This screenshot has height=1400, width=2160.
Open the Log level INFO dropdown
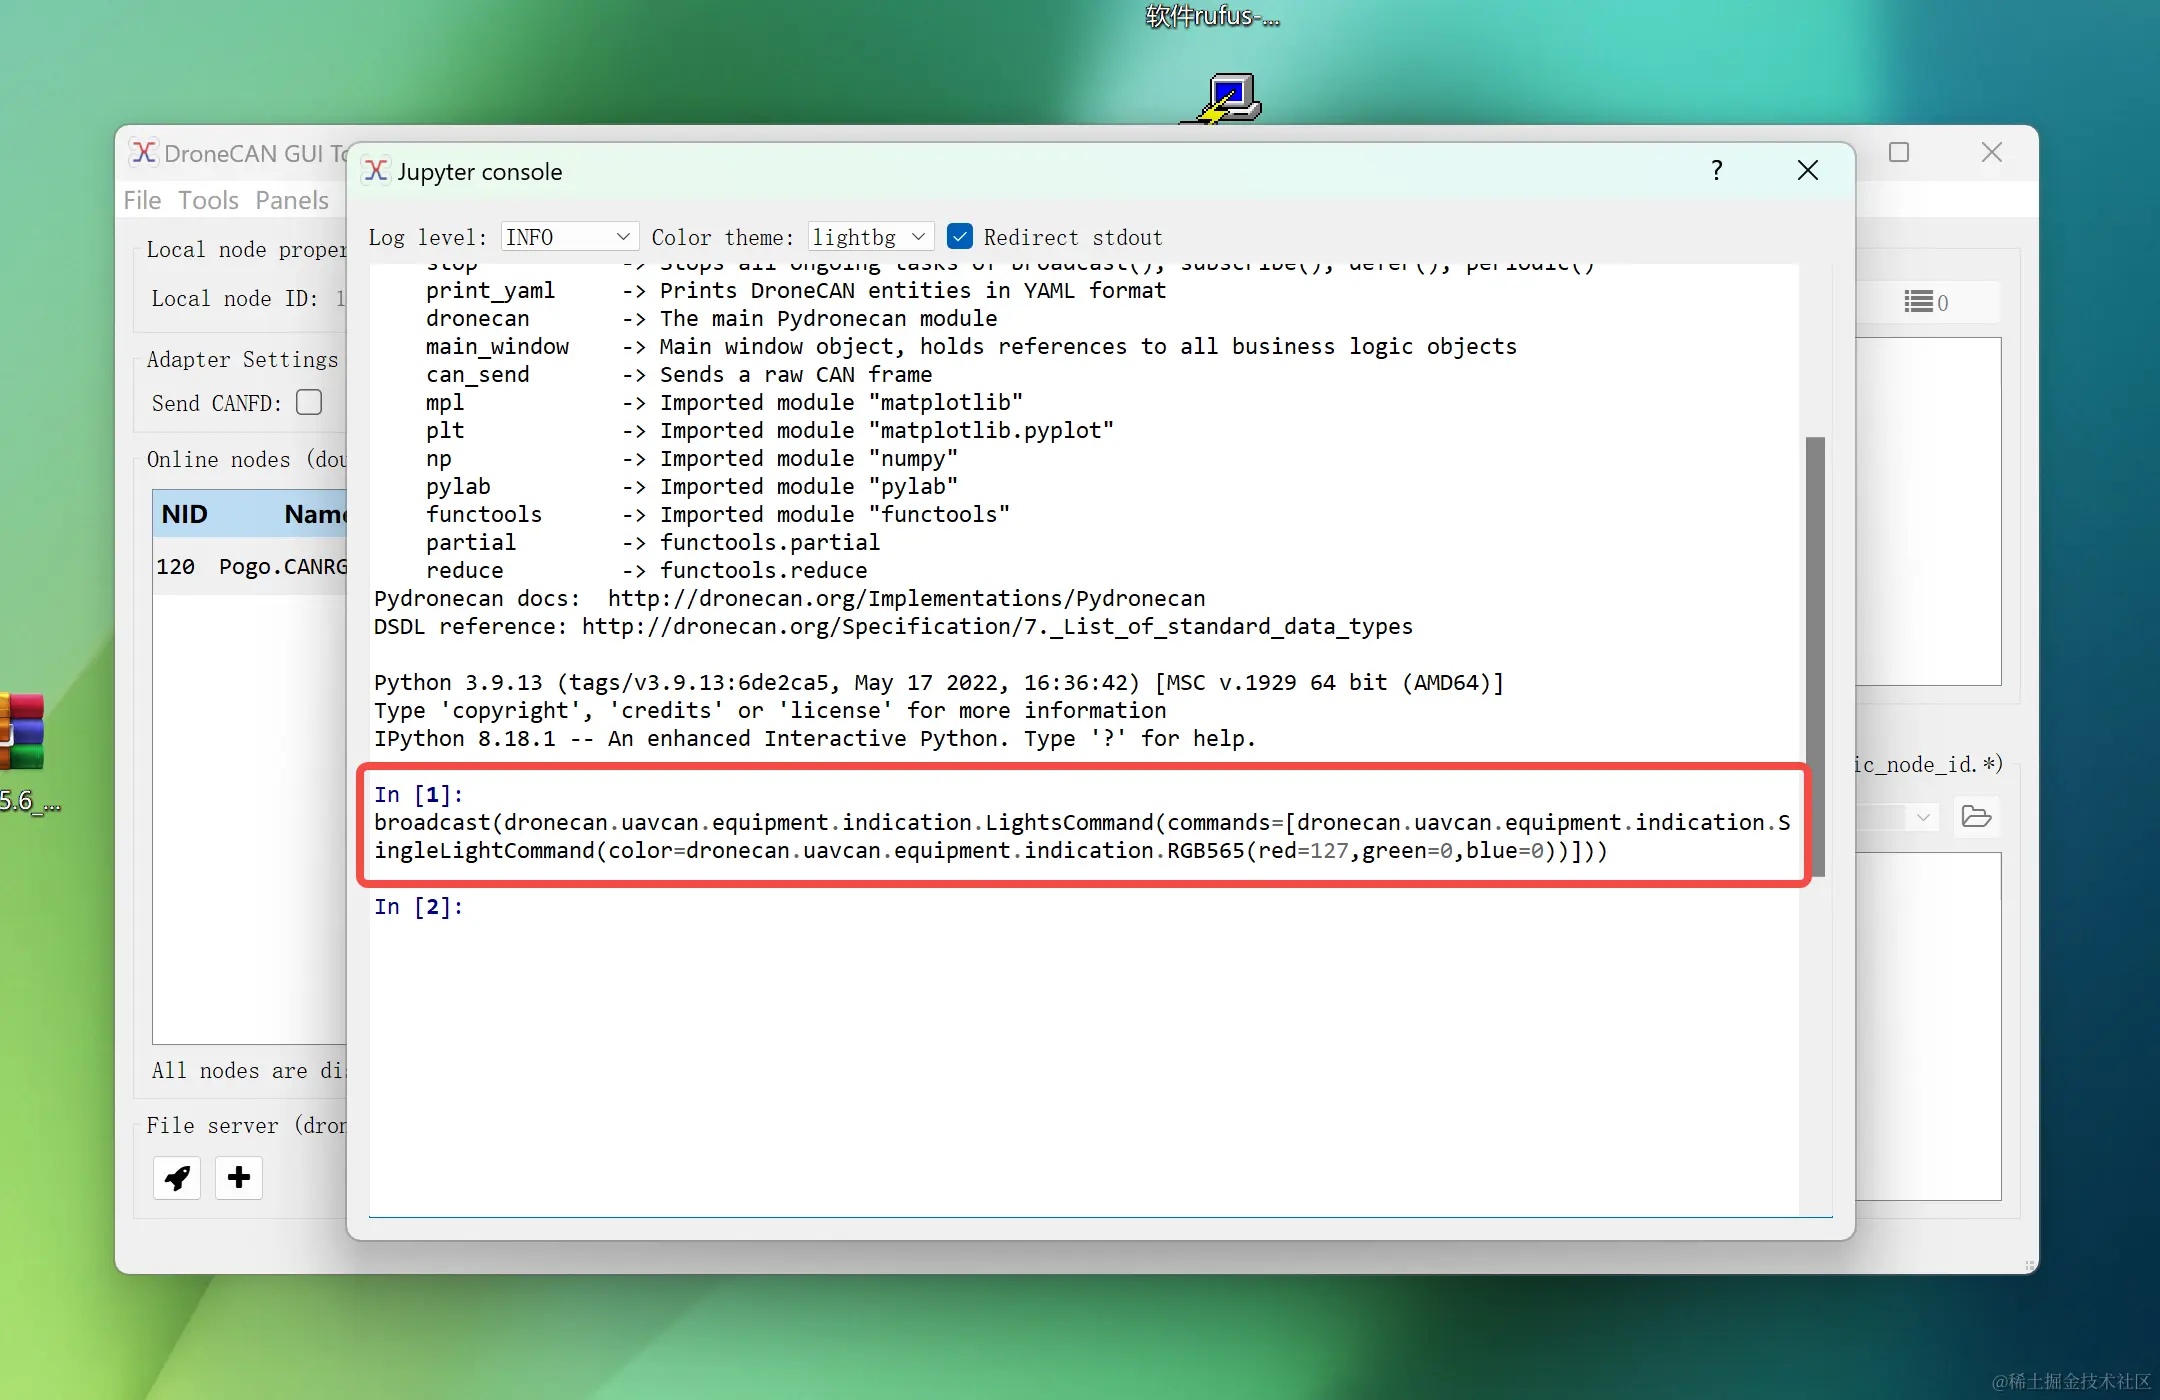pos(567,237)
